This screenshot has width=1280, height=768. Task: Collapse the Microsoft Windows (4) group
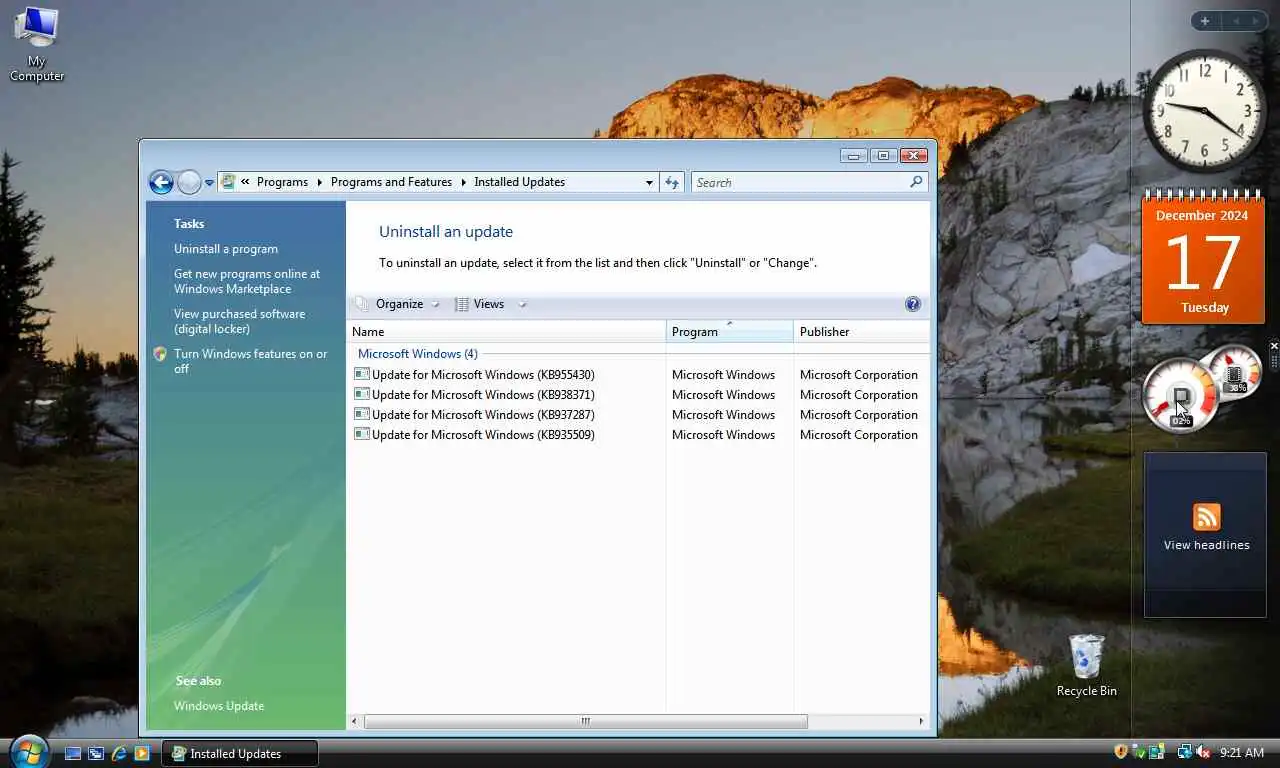tap(418, 354)
